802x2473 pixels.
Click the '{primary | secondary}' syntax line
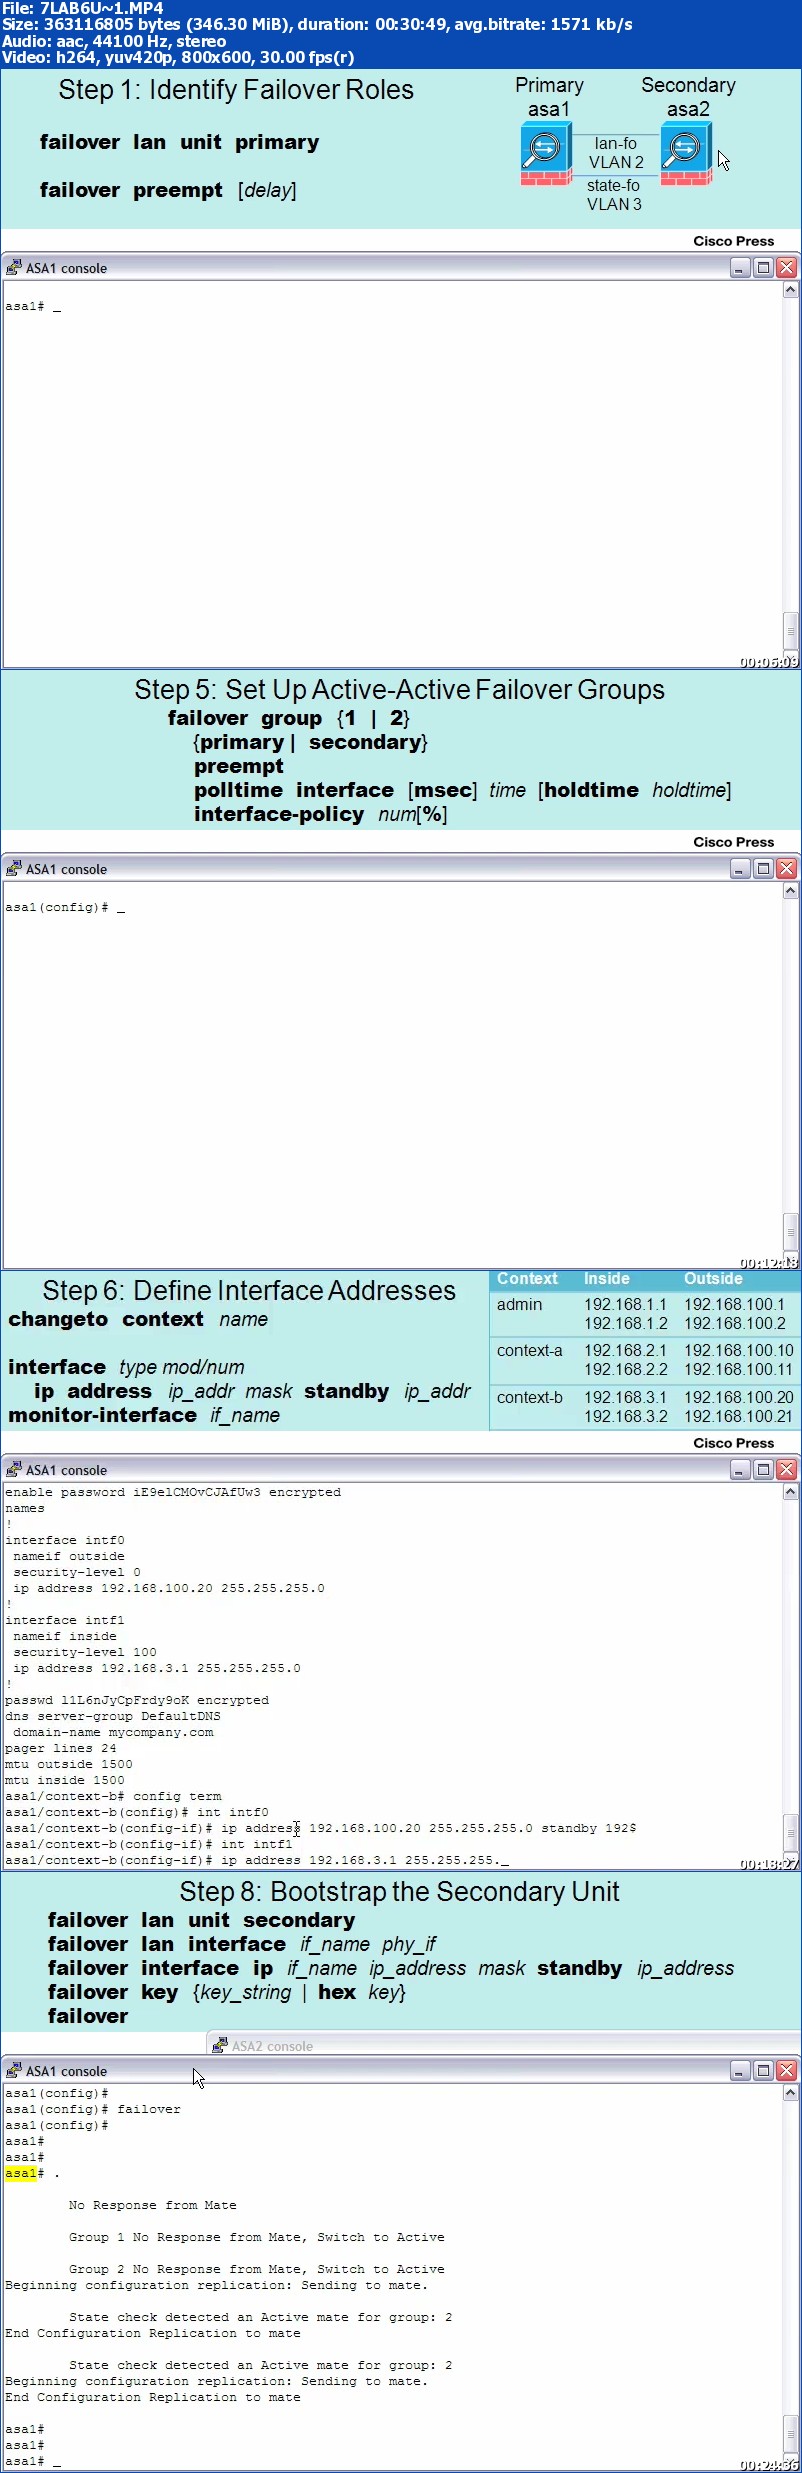(x=310, y=742)
